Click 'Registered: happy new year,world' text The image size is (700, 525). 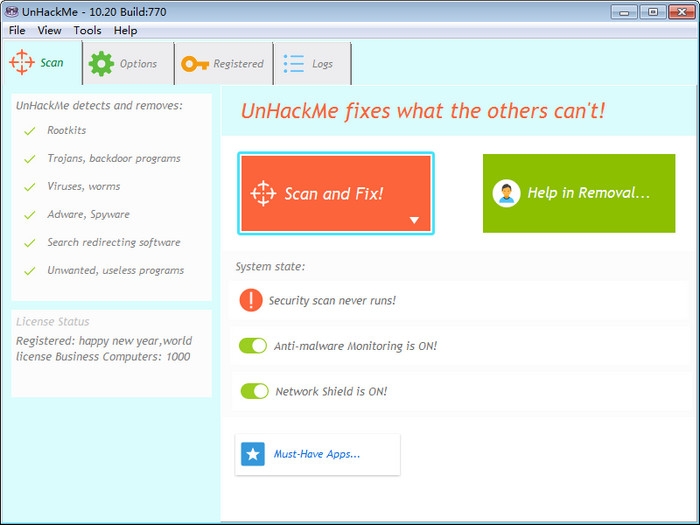[104, 341]
